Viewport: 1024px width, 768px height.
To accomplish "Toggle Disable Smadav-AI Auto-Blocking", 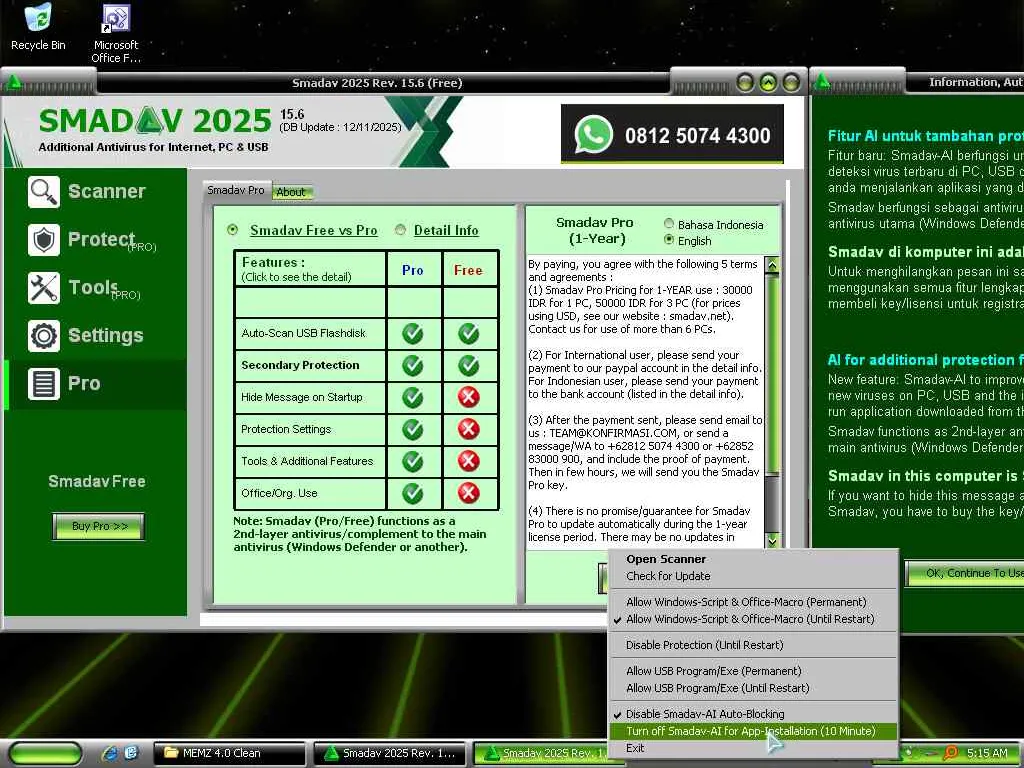I will click(x=752, y=714).
